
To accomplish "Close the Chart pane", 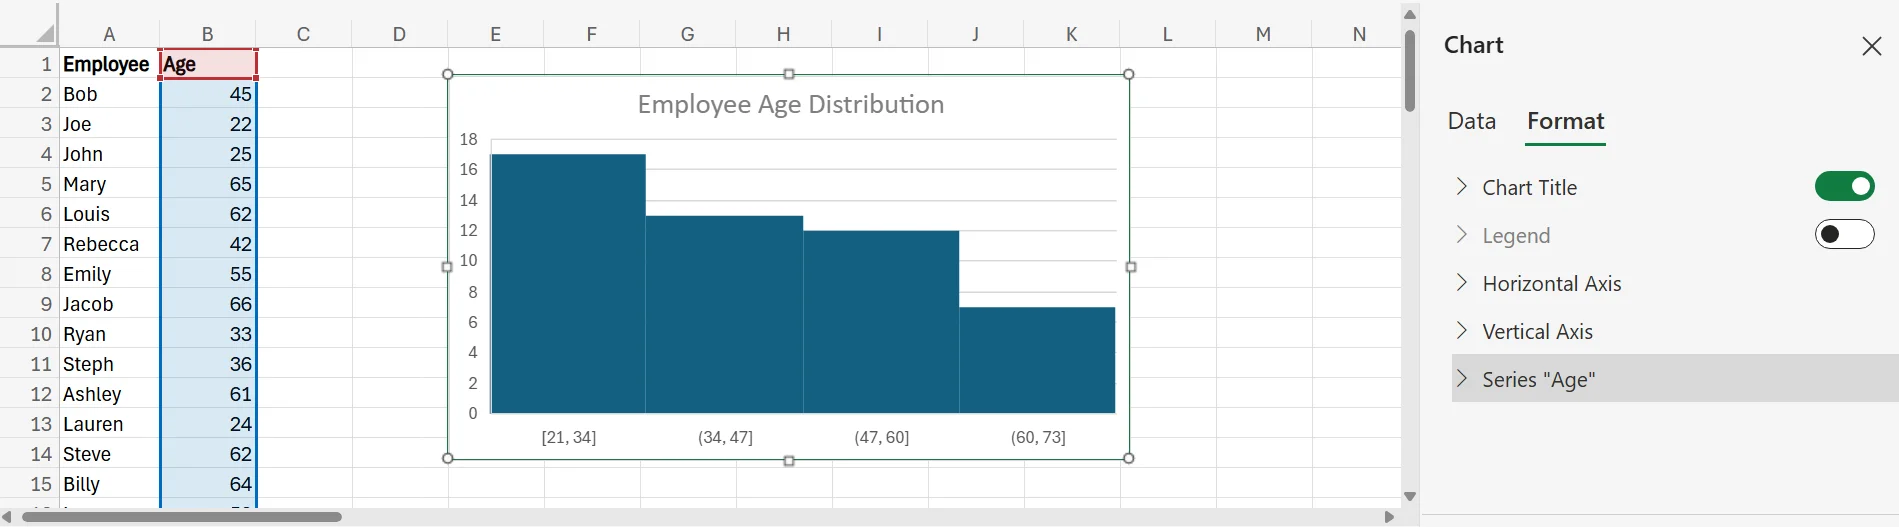I will tap(1871, 46).
